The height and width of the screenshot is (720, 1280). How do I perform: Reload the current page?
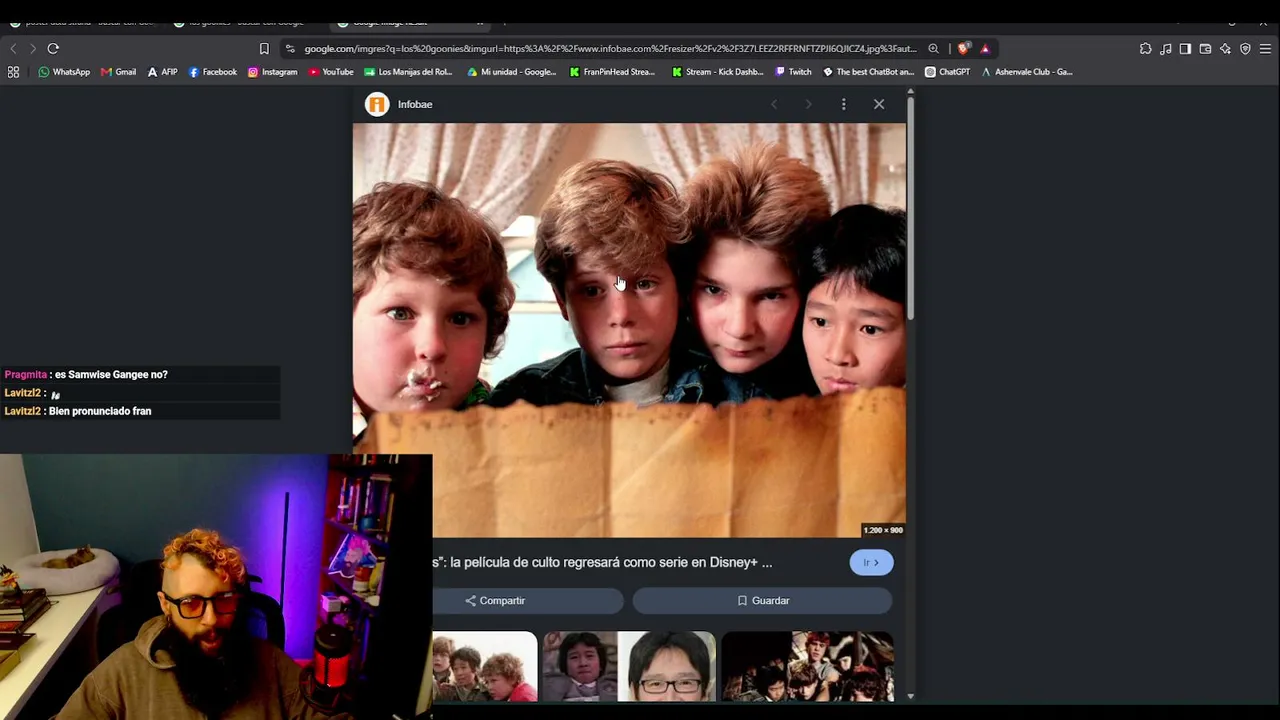[53, 48]
